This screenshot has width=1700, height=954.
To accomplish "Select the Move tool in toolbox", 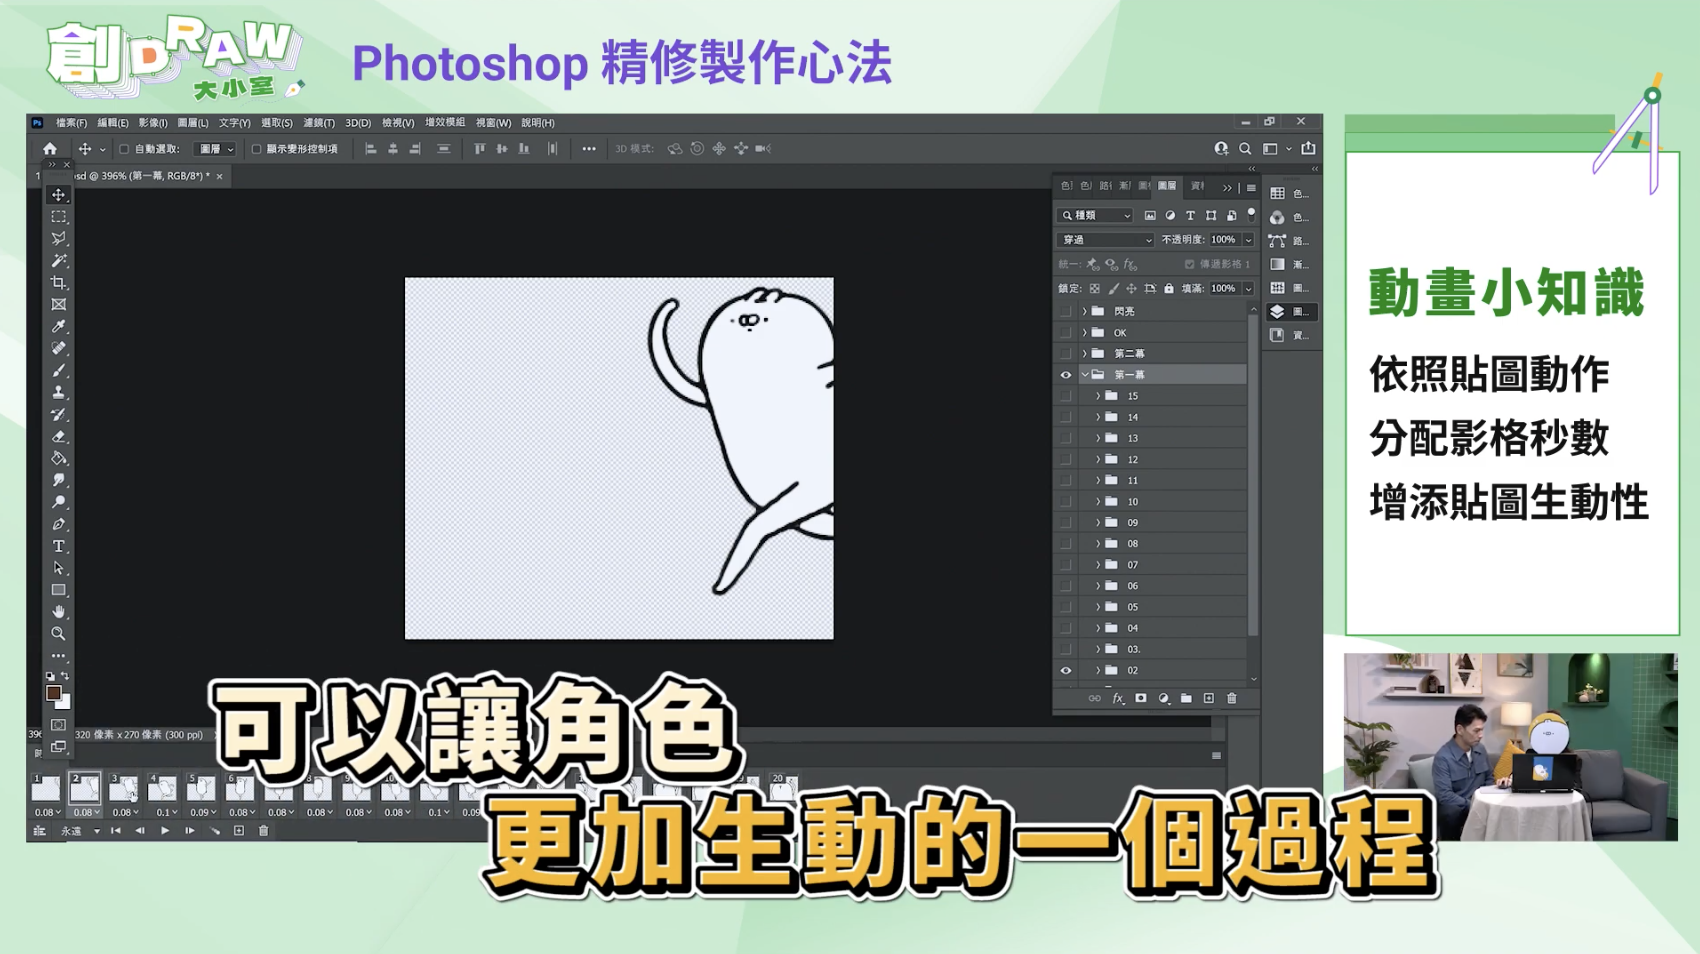I will (x=59, y=195).
